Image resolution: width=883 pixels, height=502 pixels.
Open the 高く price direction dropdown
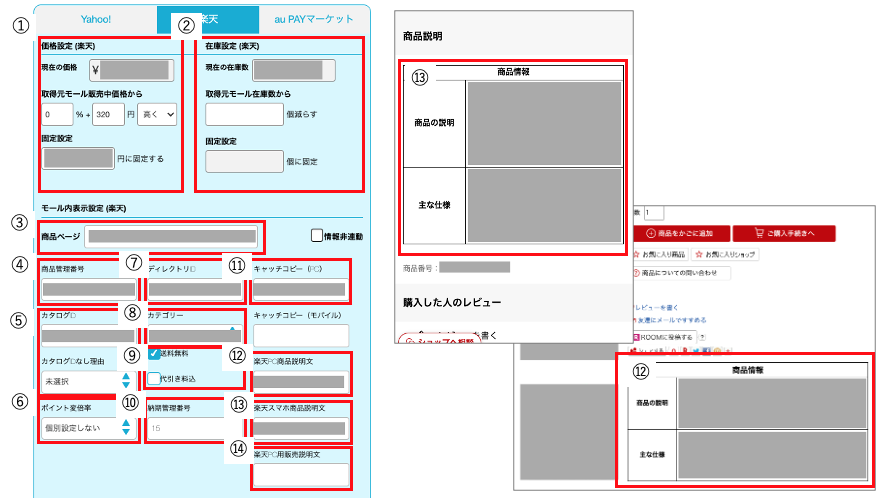click(157, 114)
